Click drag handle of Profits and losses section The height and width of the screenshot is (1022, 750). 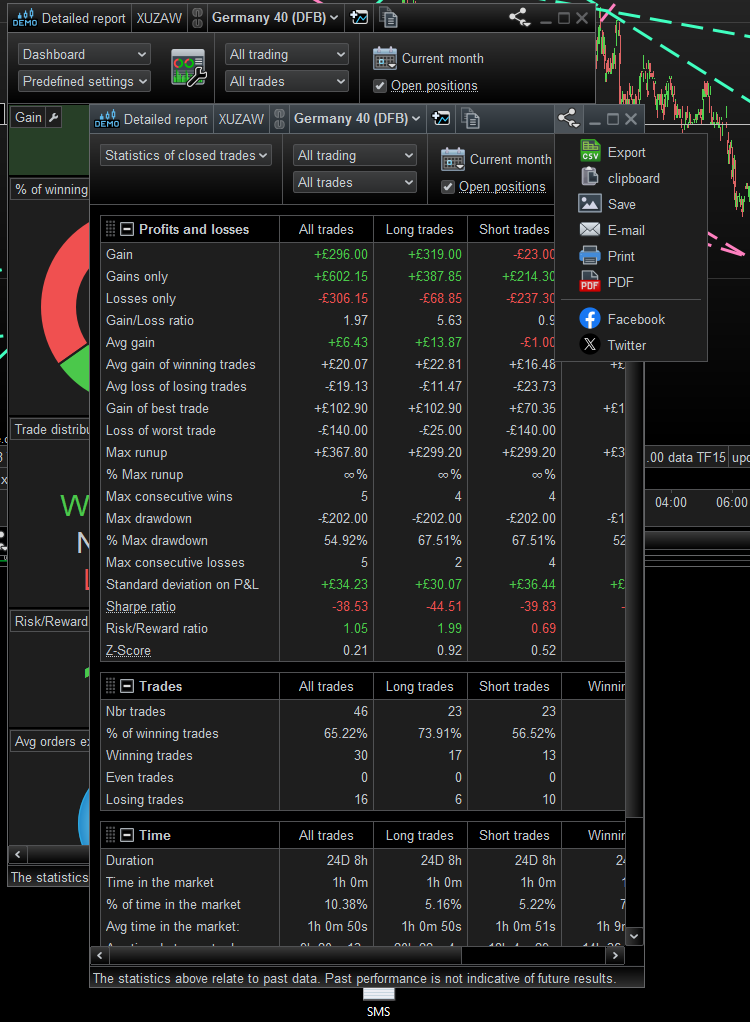110,229
